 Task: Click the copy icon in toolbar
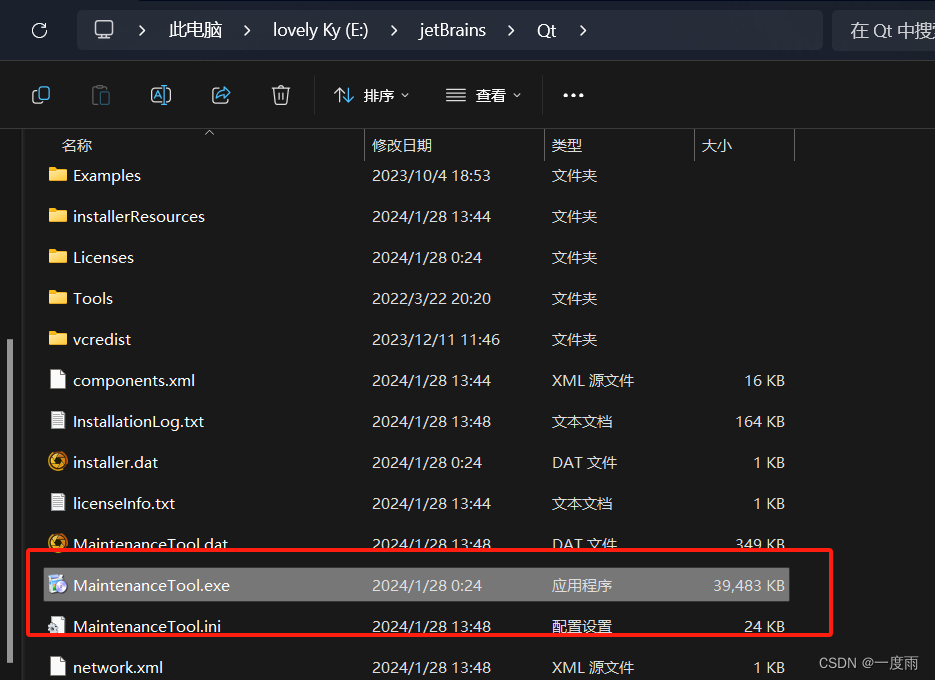click(x=41, y=95)
